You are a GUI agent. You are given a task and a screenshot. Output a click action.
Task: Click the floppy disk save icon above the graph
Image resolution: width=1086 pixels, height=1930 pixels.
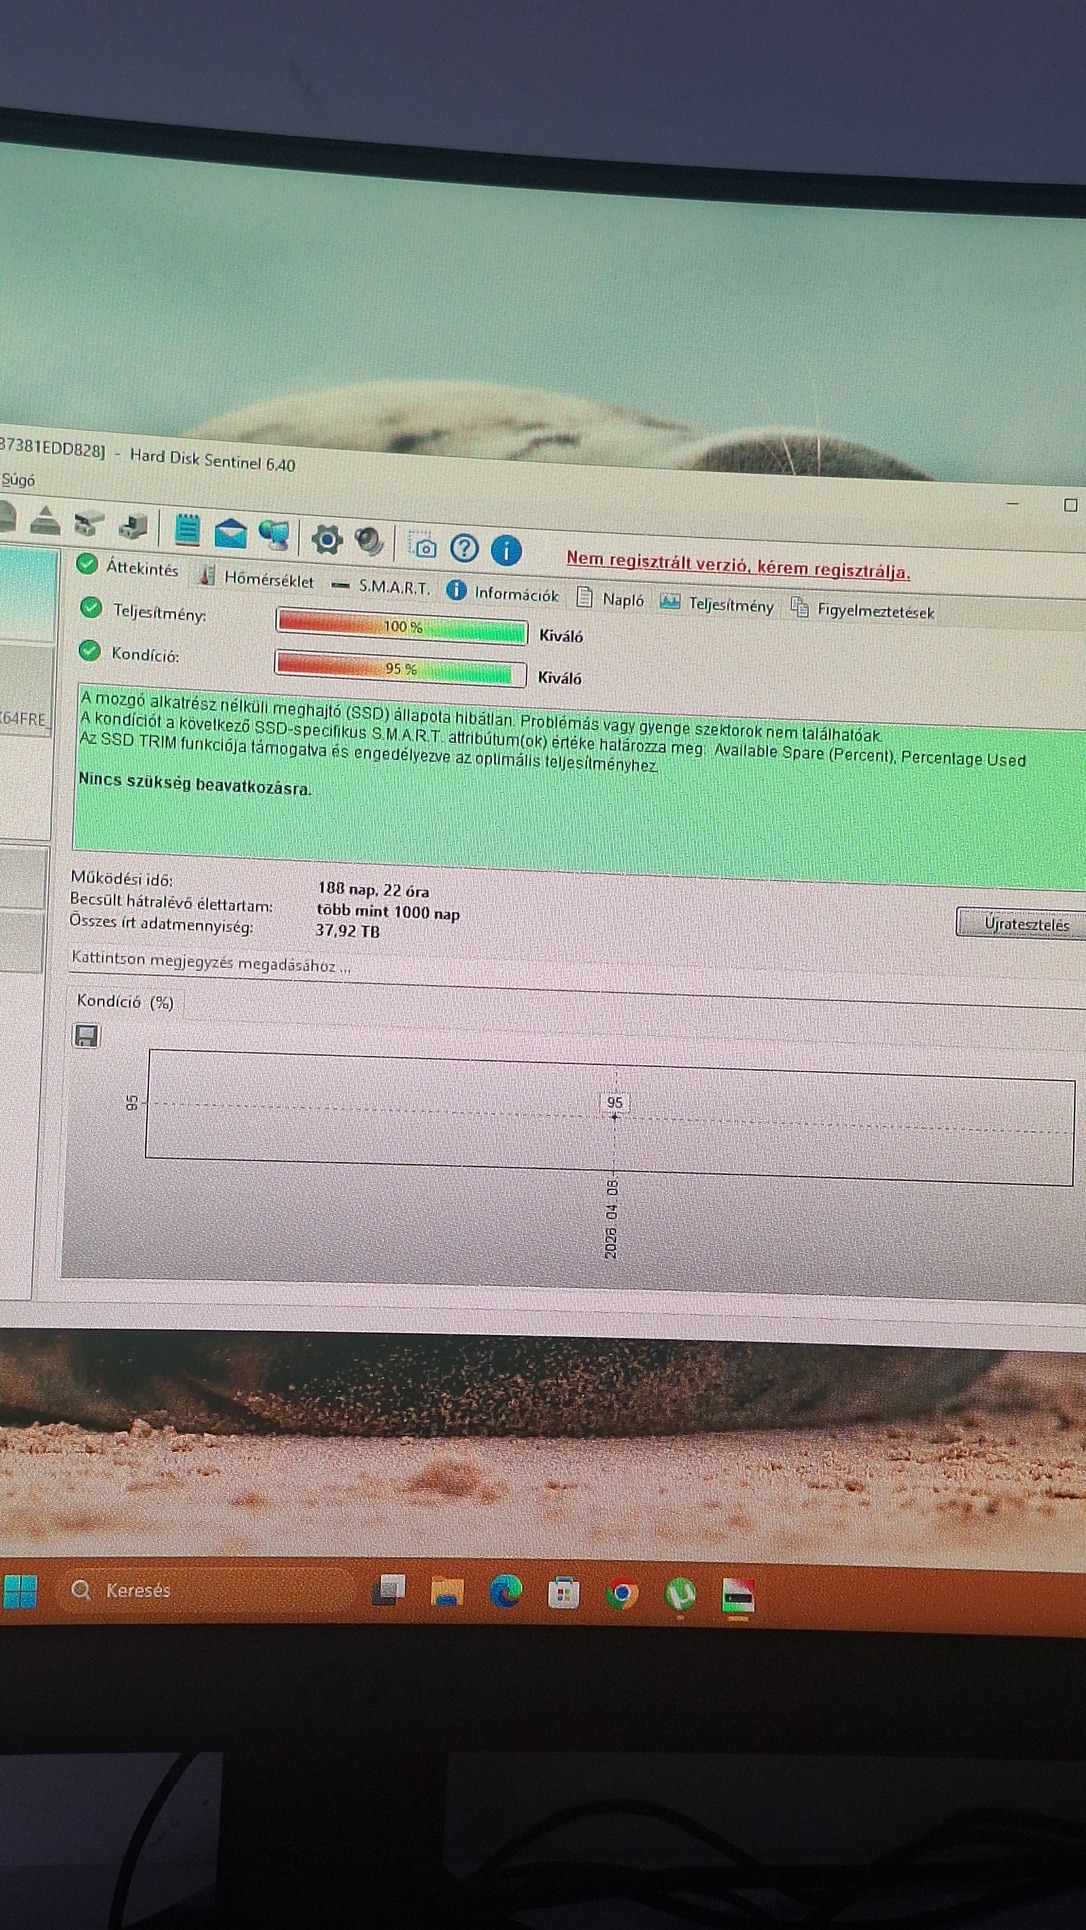coord(86,1035)
